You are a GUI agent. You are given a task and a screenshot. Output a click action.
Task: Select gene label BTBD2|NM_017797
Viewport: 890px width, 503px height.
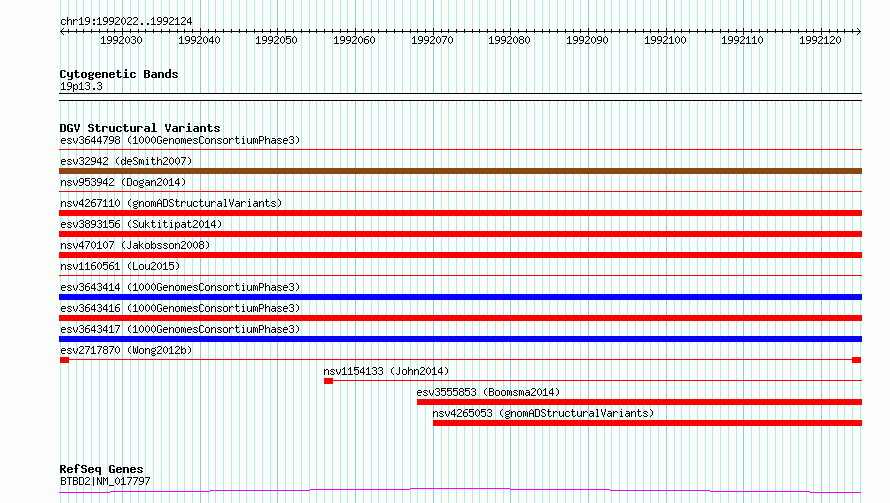[x=105, y=481]
